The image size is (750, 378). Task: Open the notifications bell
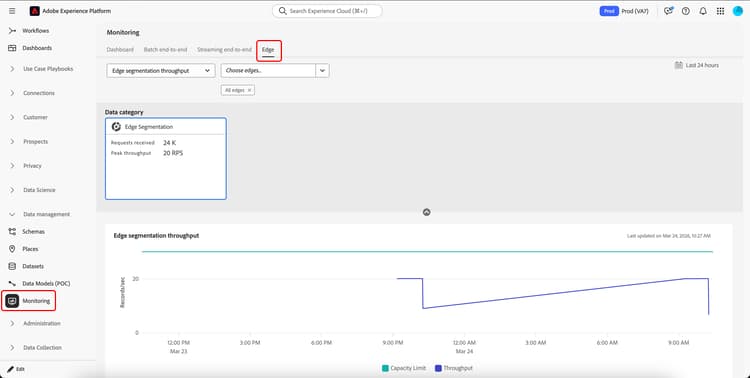[703, 11]
